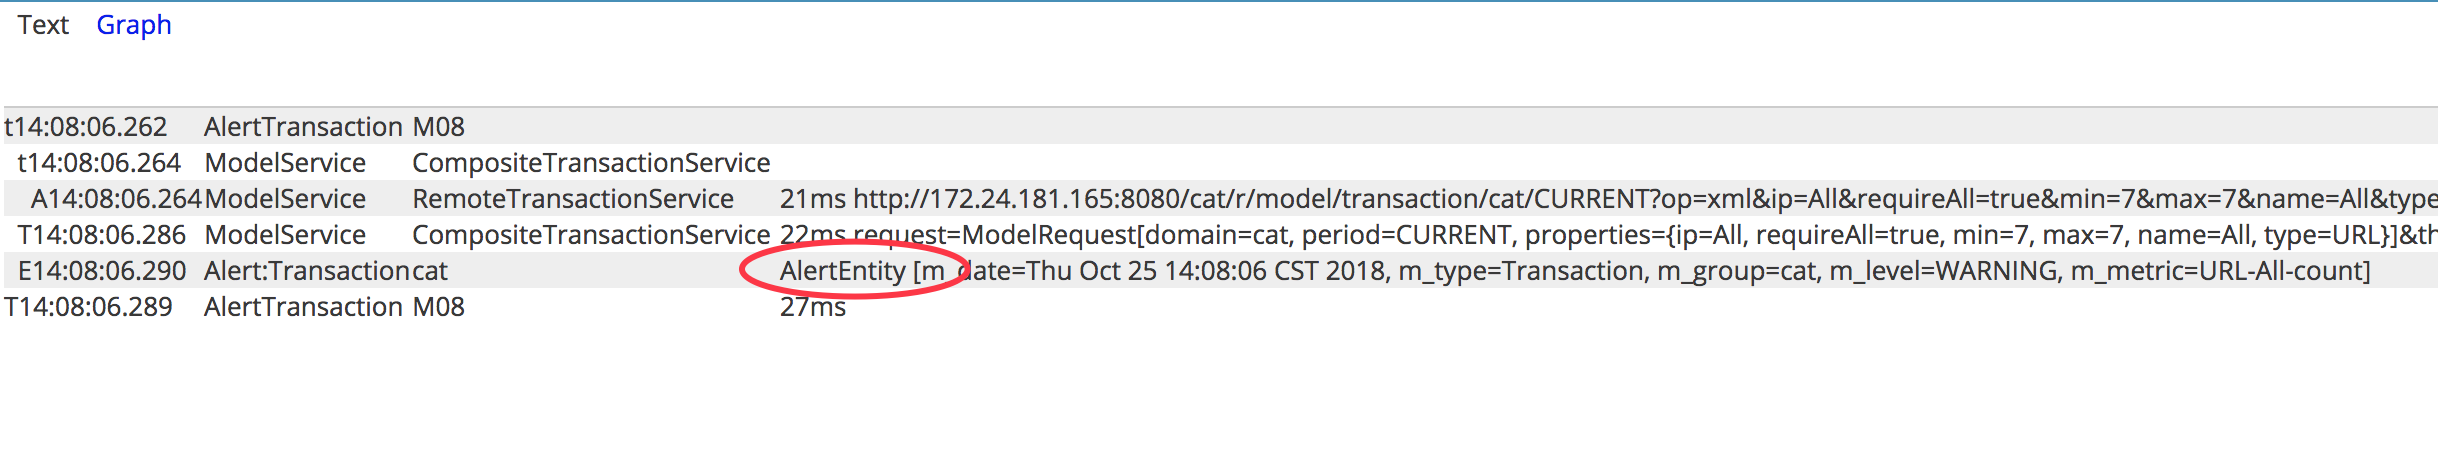Image resolution: width=2438 pixels, height=456 pixels.
Task: Open the Graph view link
Action: pos(133,25)
